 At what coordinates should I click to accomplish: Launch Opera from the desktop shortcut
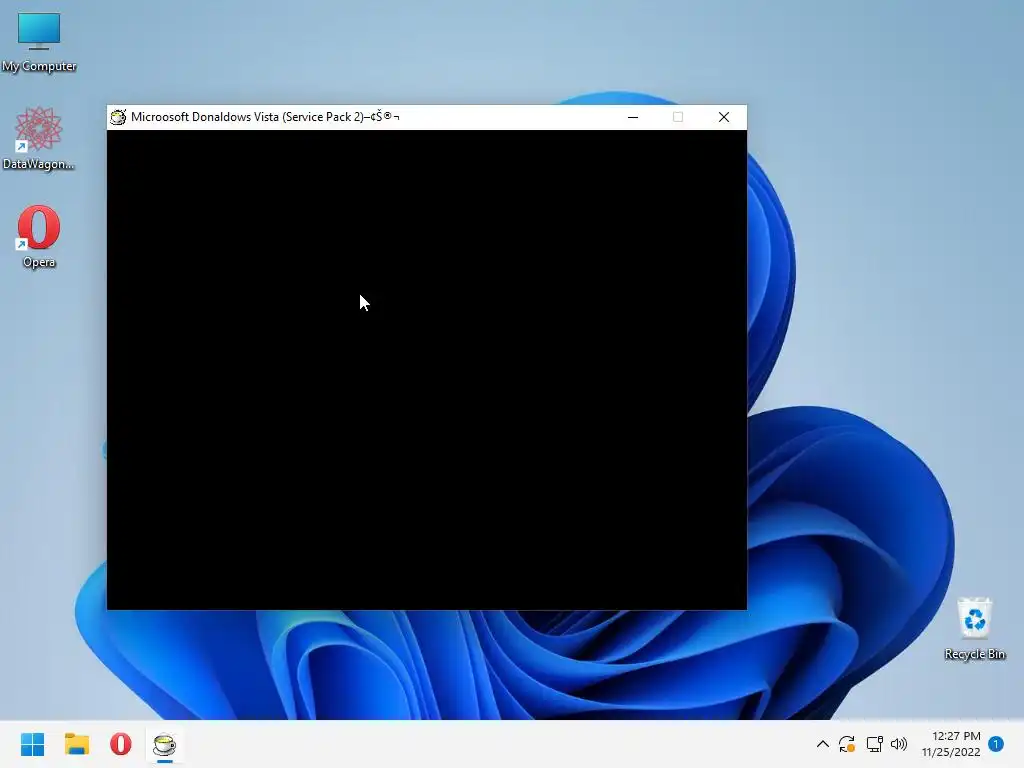click(x=39, y=236)
